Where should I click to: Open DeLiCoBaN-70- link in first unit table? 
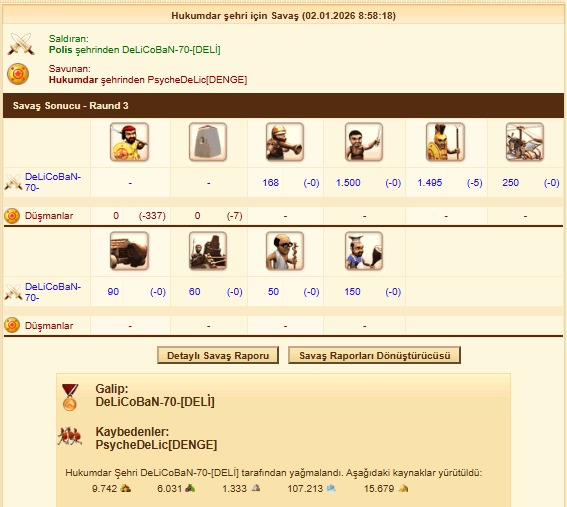pyautogui.click(x=53, y=182)
